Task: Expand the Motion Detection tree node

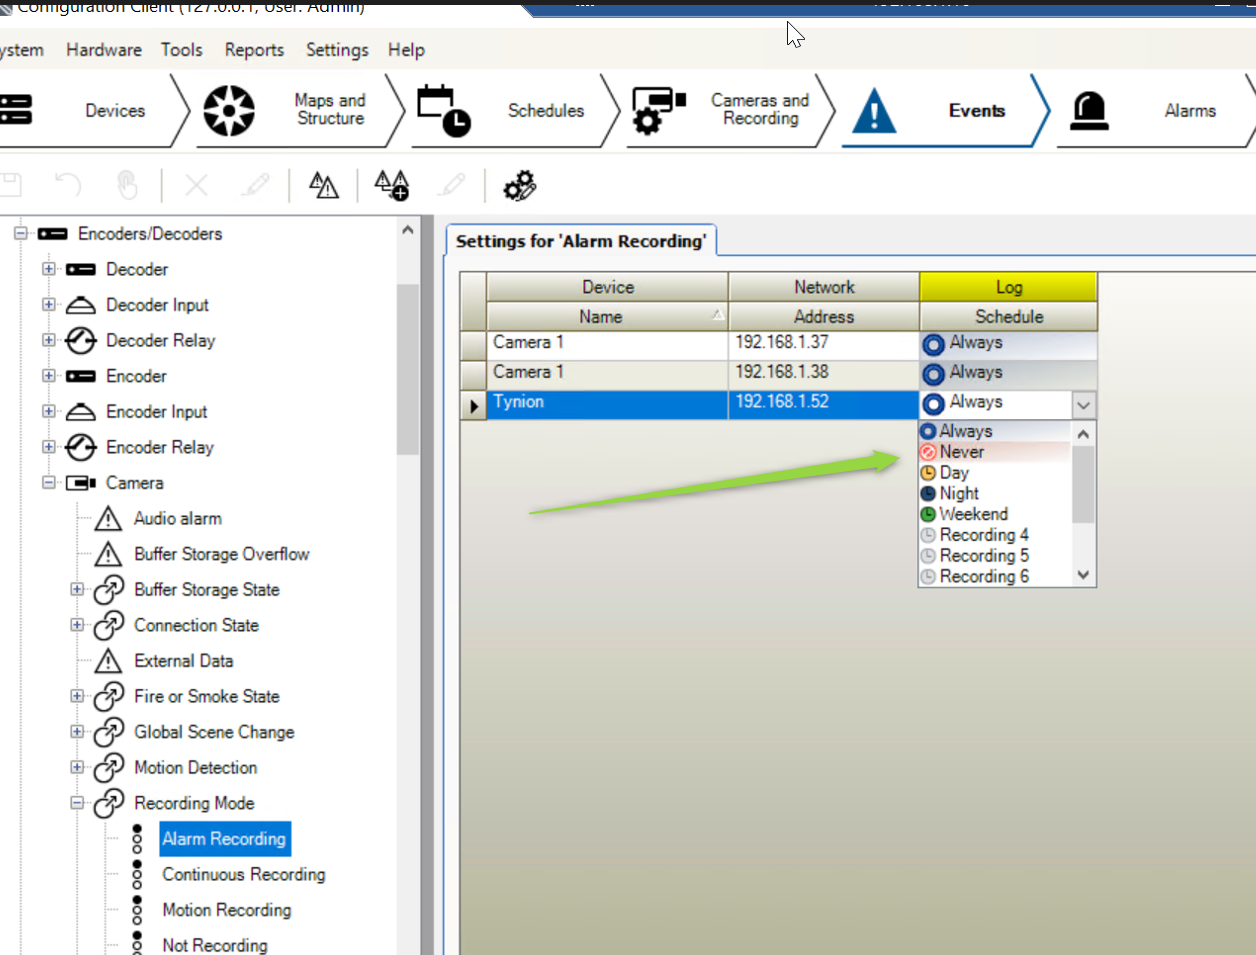Action: click(x=77, y=767)
